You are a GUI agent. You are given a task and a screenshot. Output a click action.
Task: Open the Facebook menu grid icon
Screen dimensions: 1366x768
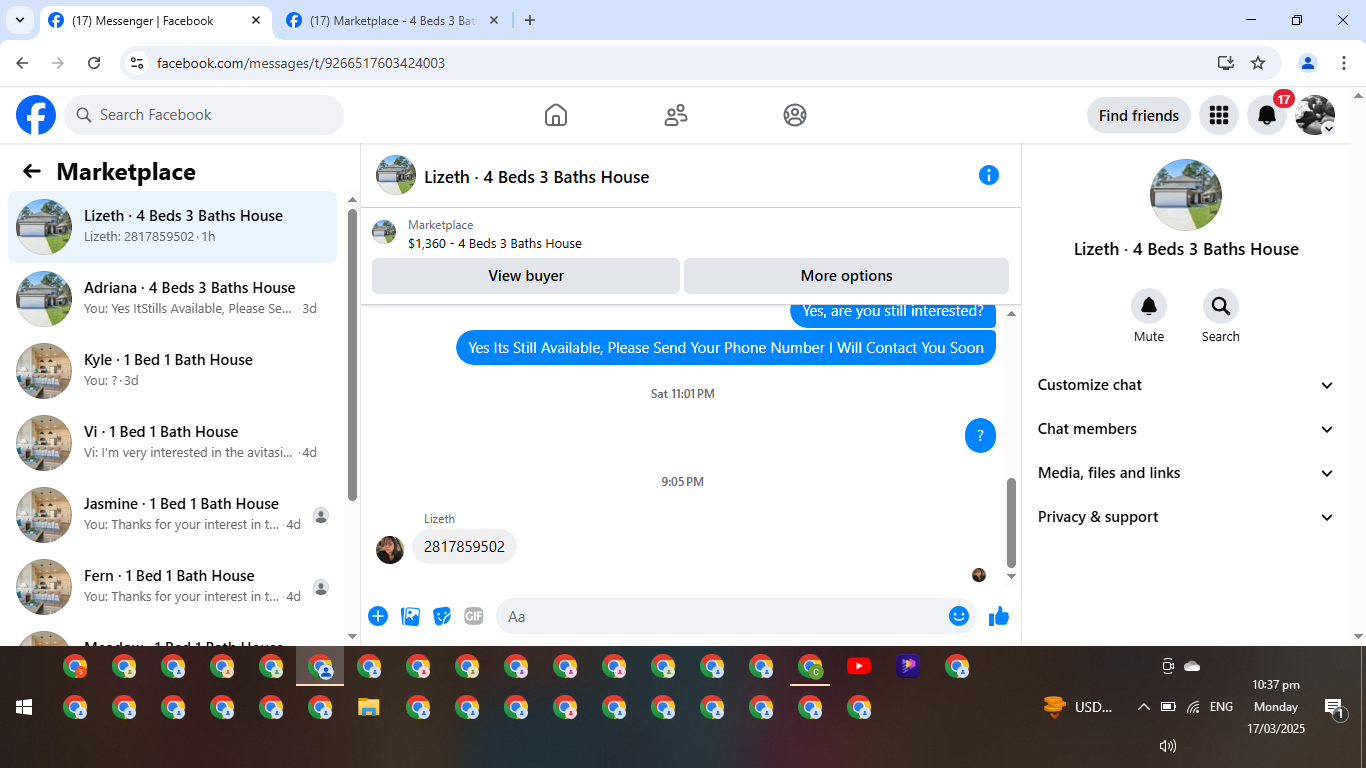[x=1218, y=115]
